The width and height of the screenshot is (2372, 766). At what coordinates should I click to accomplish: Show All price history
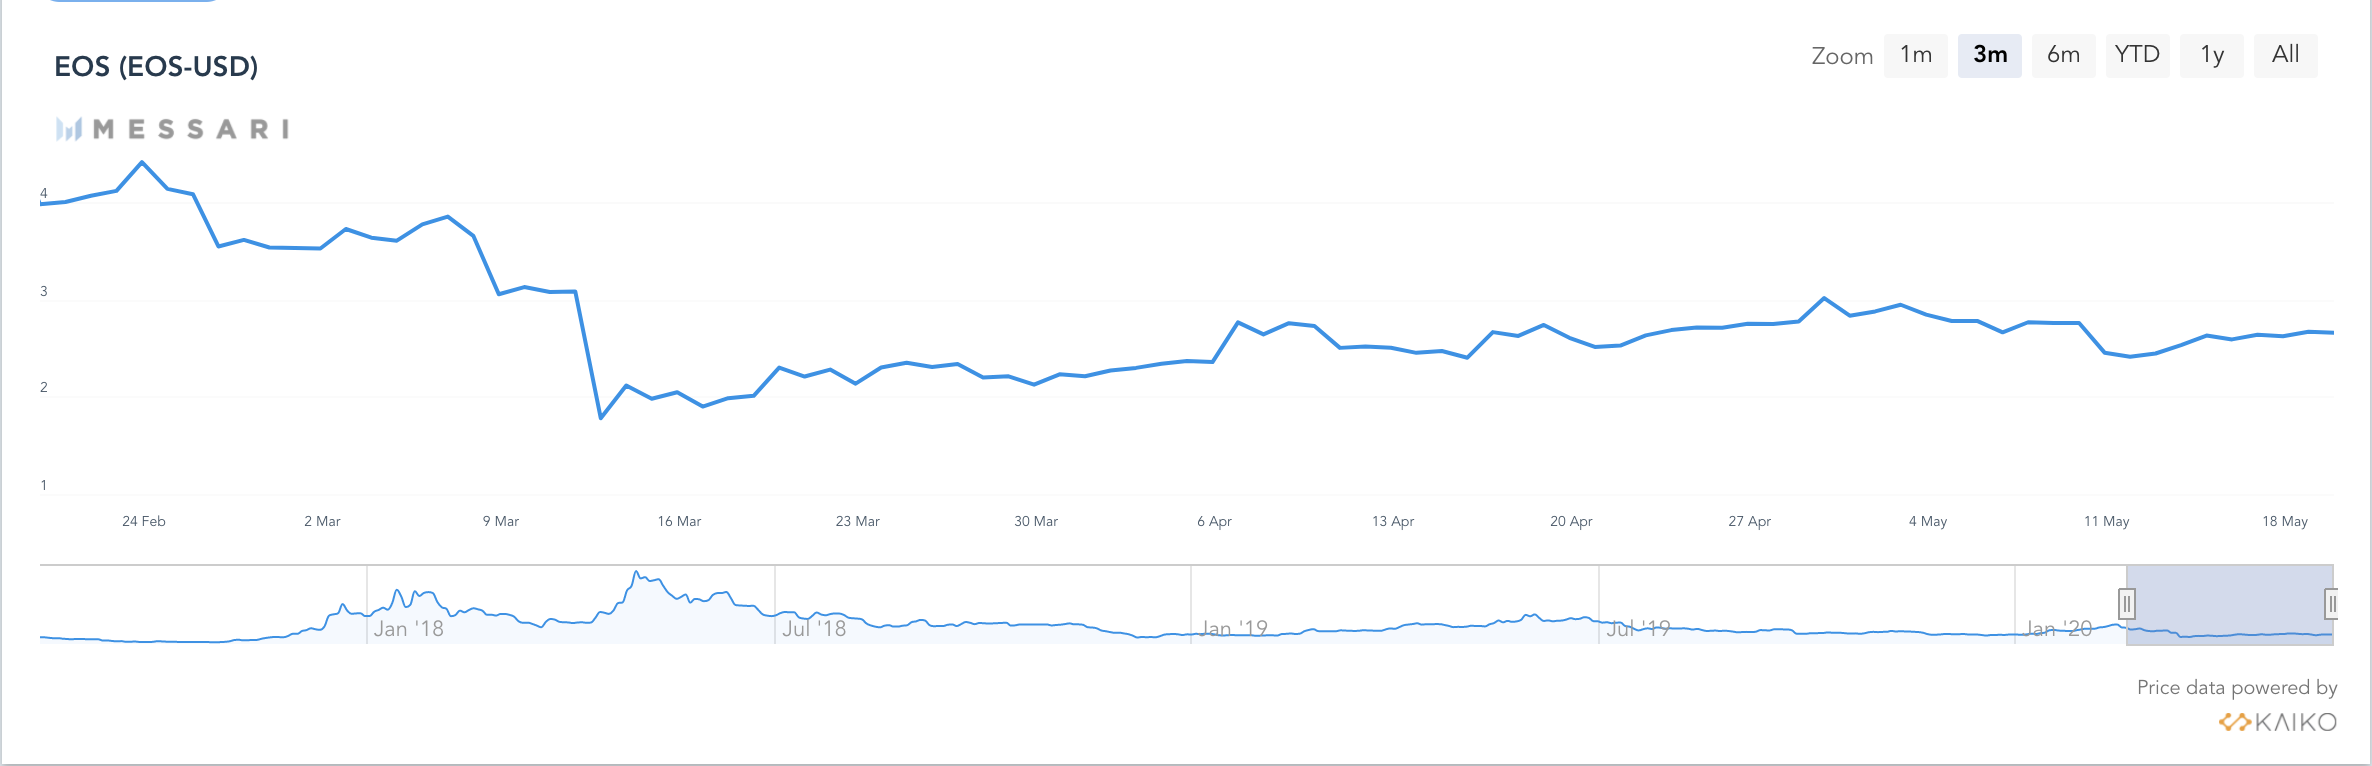2285,55
